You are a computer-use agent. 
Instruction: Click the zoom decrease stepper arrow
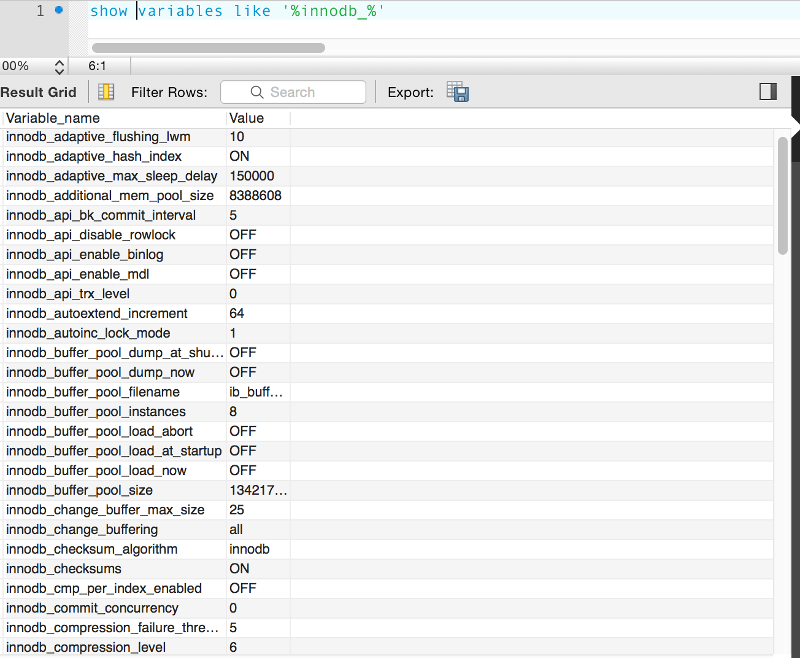pos(57,69)
